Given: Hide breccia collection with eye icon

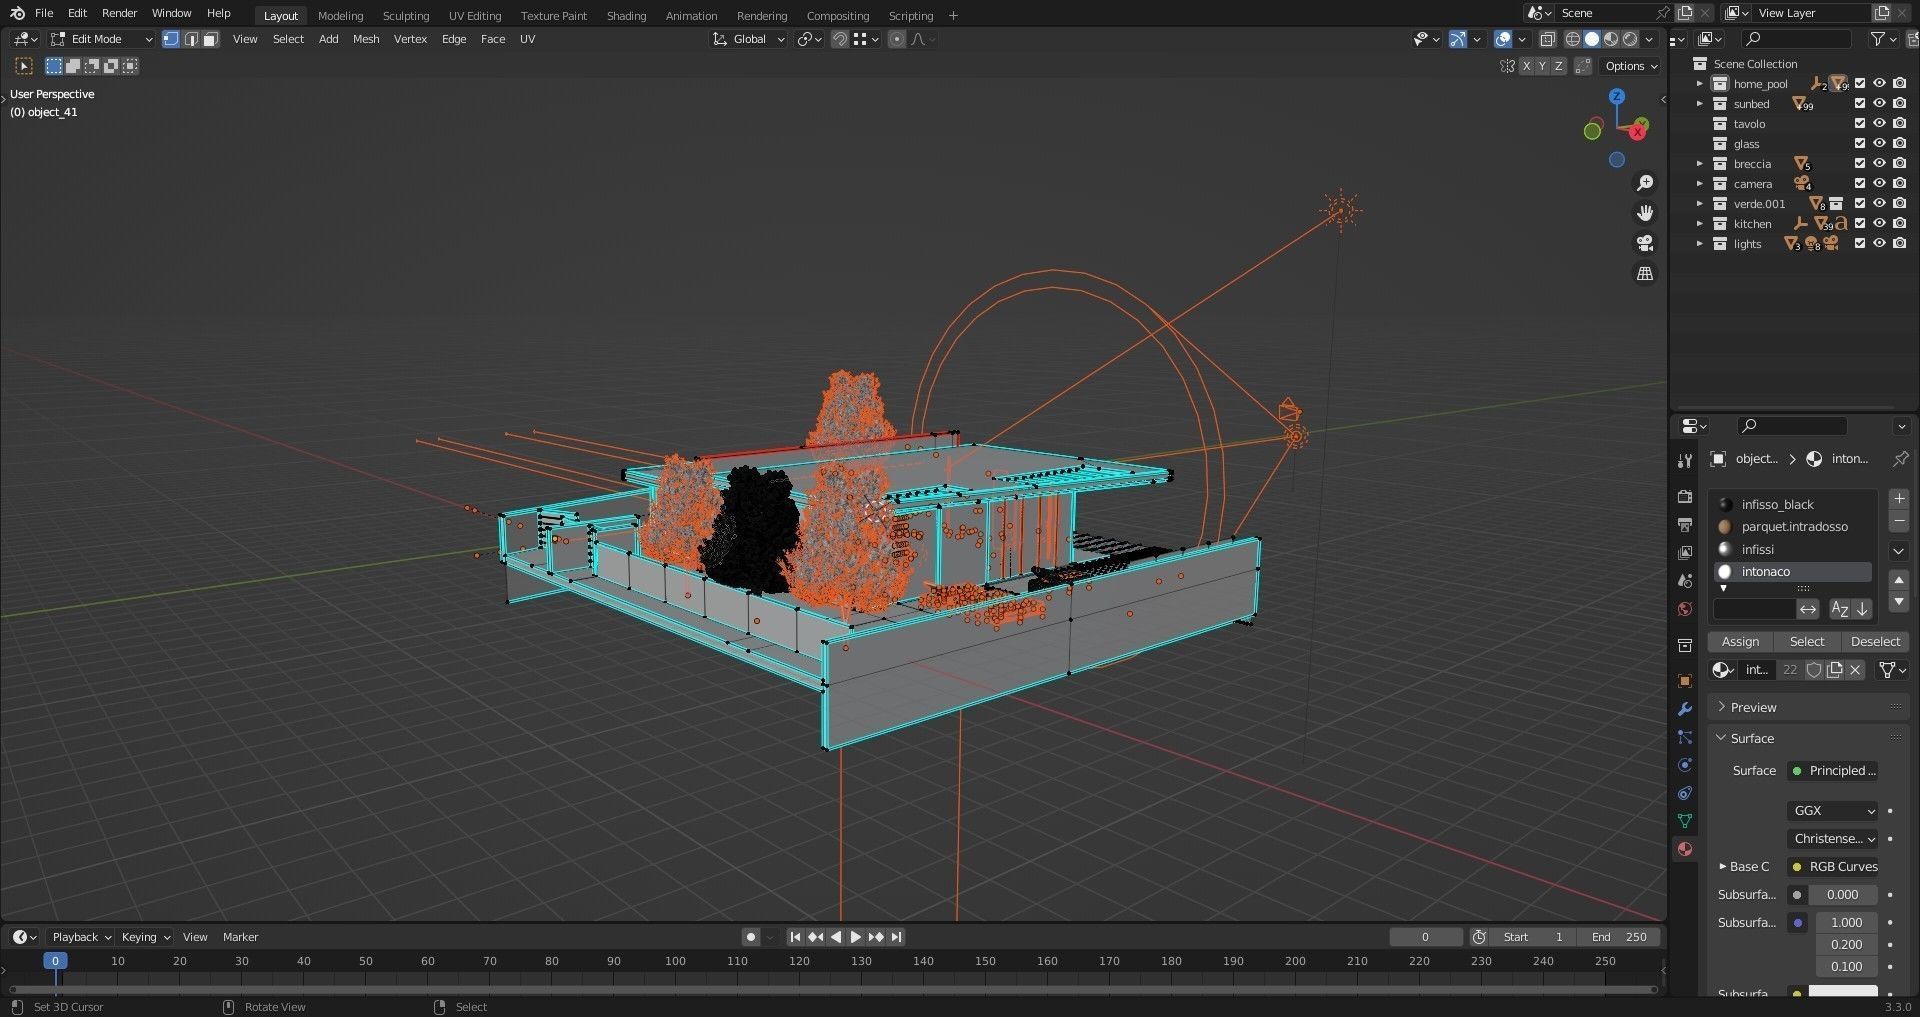Looking at the screenshot, I should coord(1879,164).
